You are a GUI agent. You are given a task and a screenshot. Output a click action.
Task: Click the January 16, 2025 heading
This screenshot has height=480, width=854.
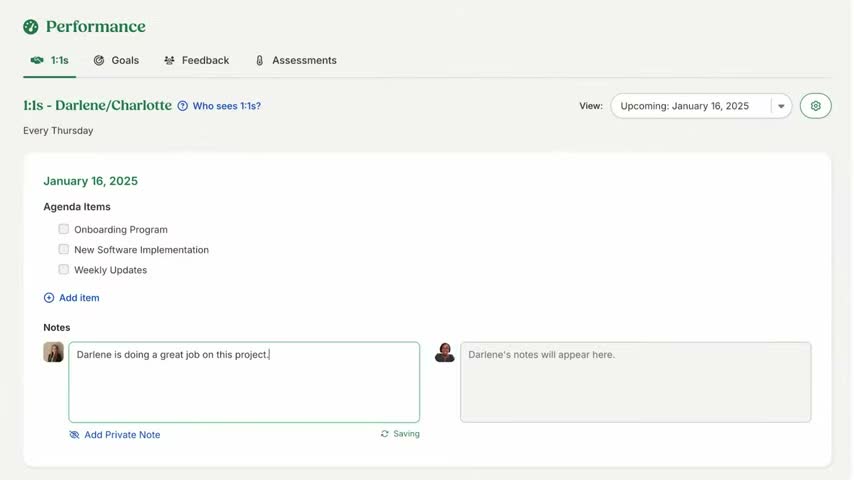point(90,181)
